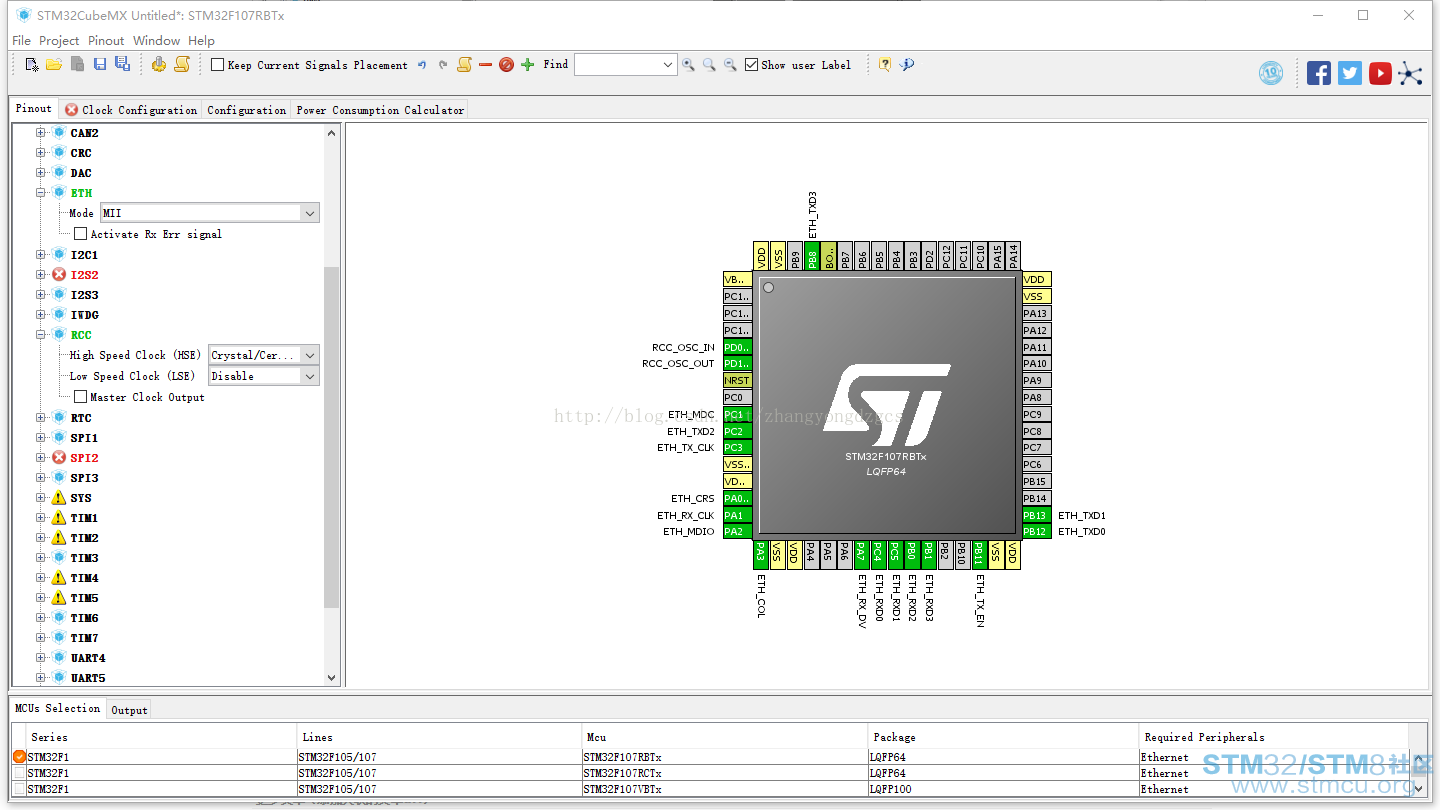
Task: Click into the Find input field
Action: point(617,65)
